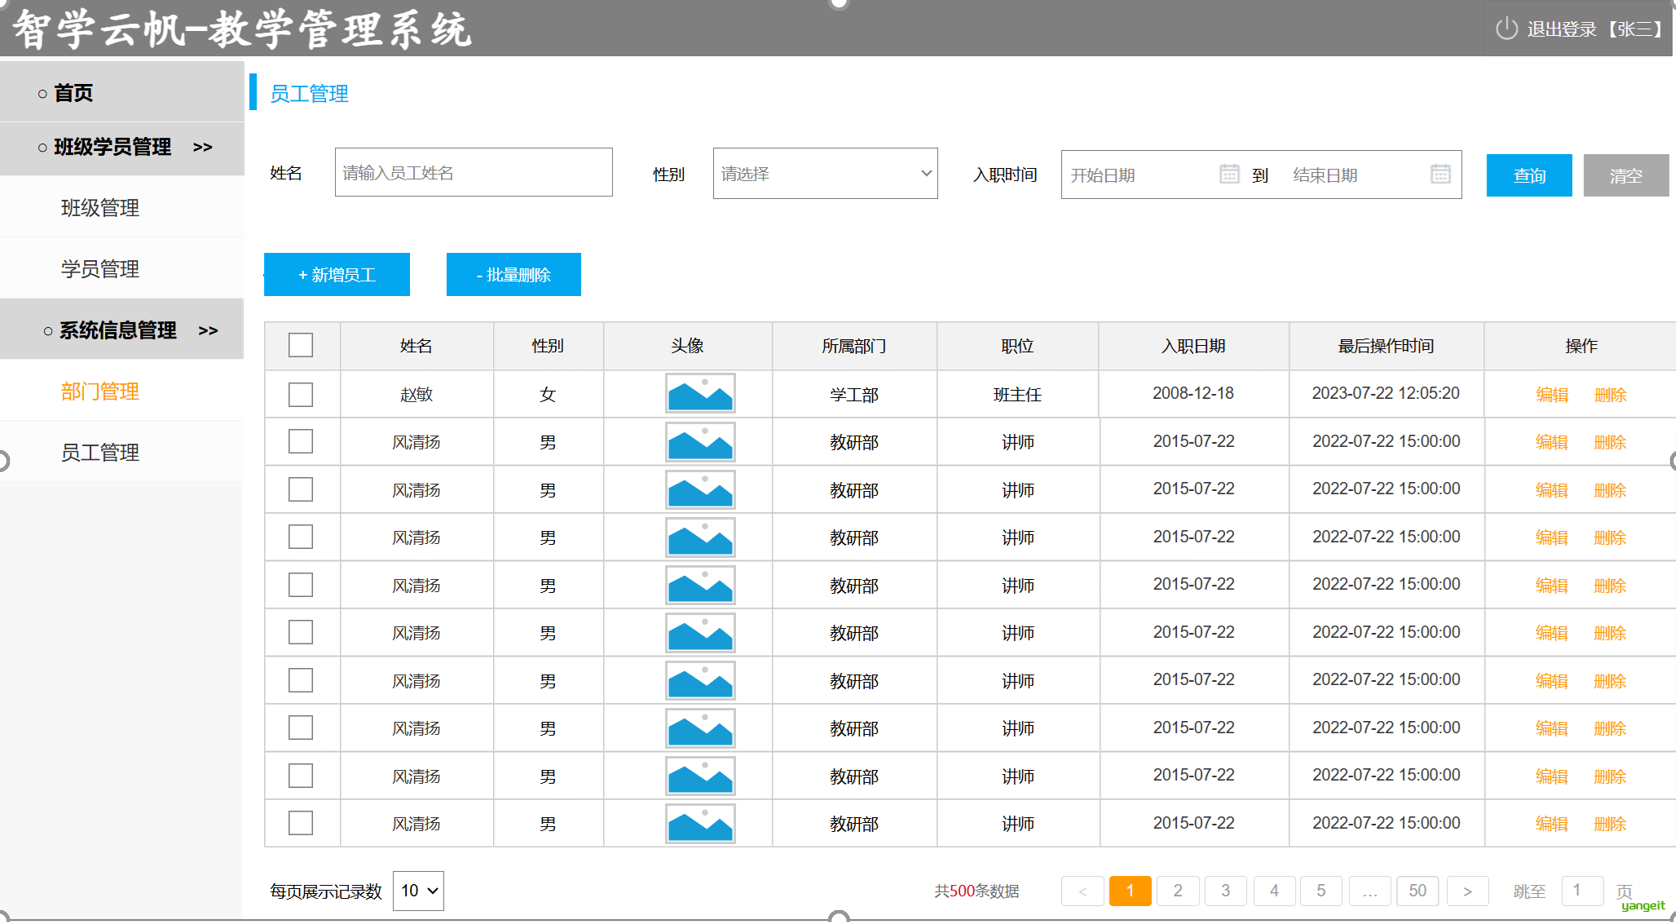Click the page jump number input
1676x922 pixels.
point(1582,890)
